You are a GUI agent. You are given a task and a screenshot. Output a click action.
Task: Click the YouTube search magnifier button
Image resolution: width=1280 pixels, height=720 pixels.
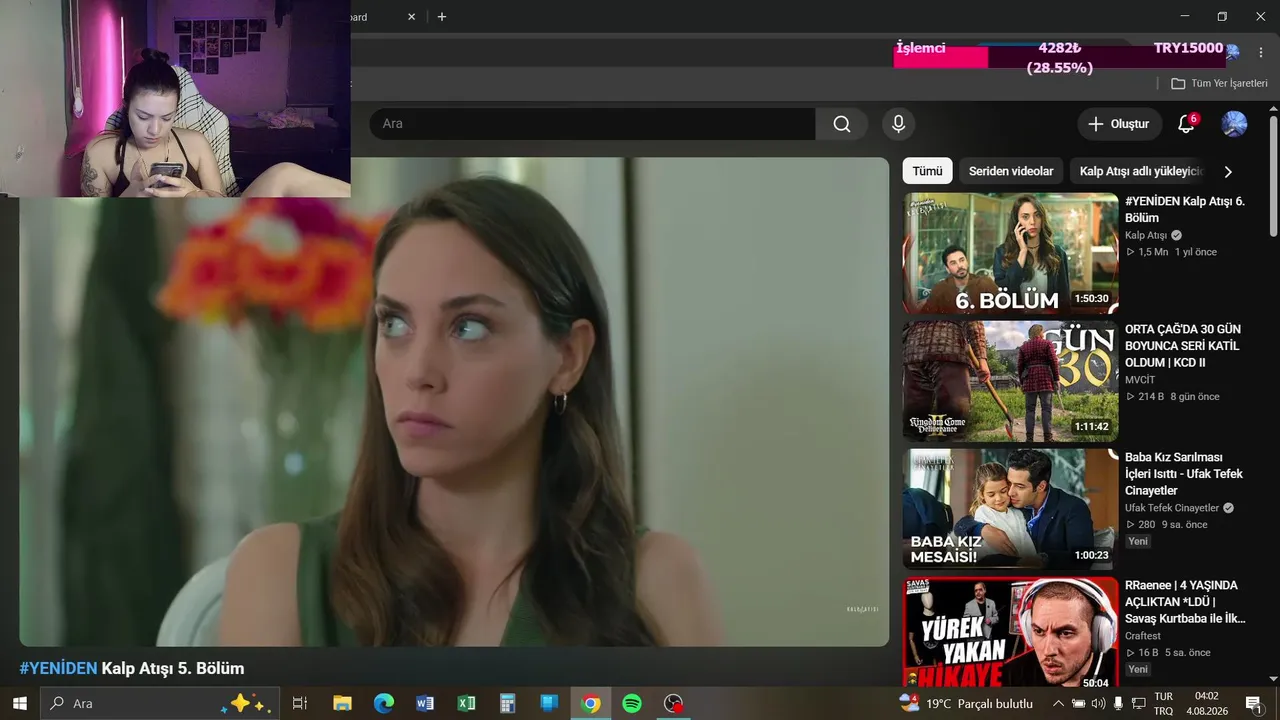842,124
